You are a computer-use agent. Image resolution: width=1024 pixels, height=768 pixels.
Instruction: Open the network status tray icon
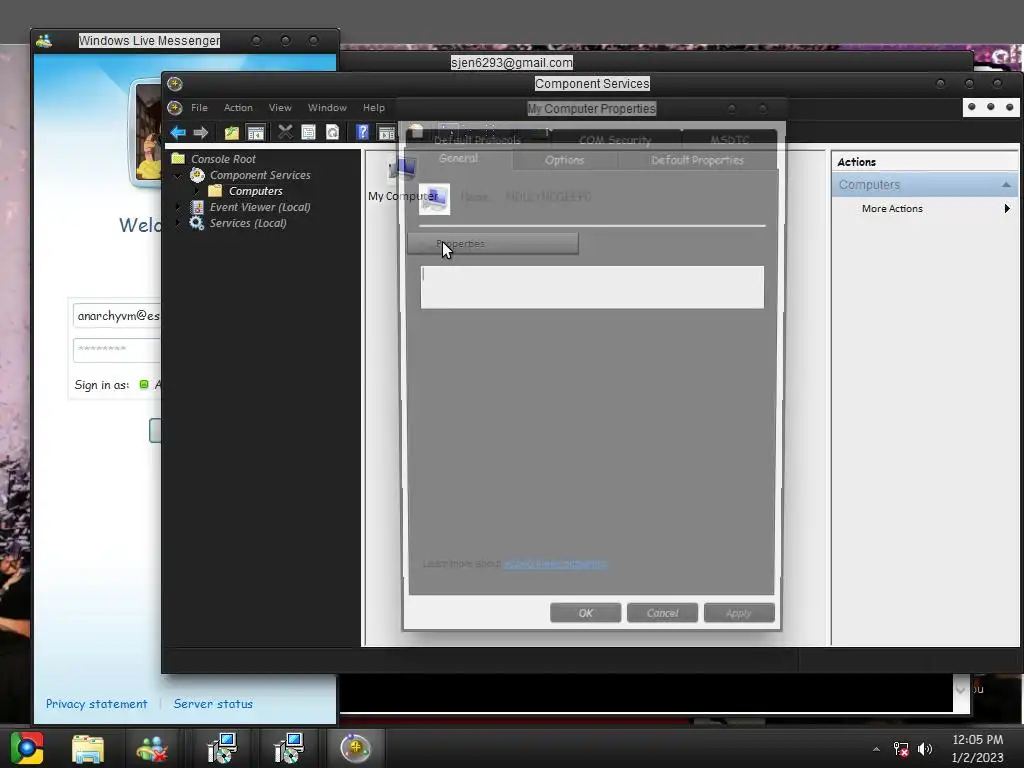(901, 749)
